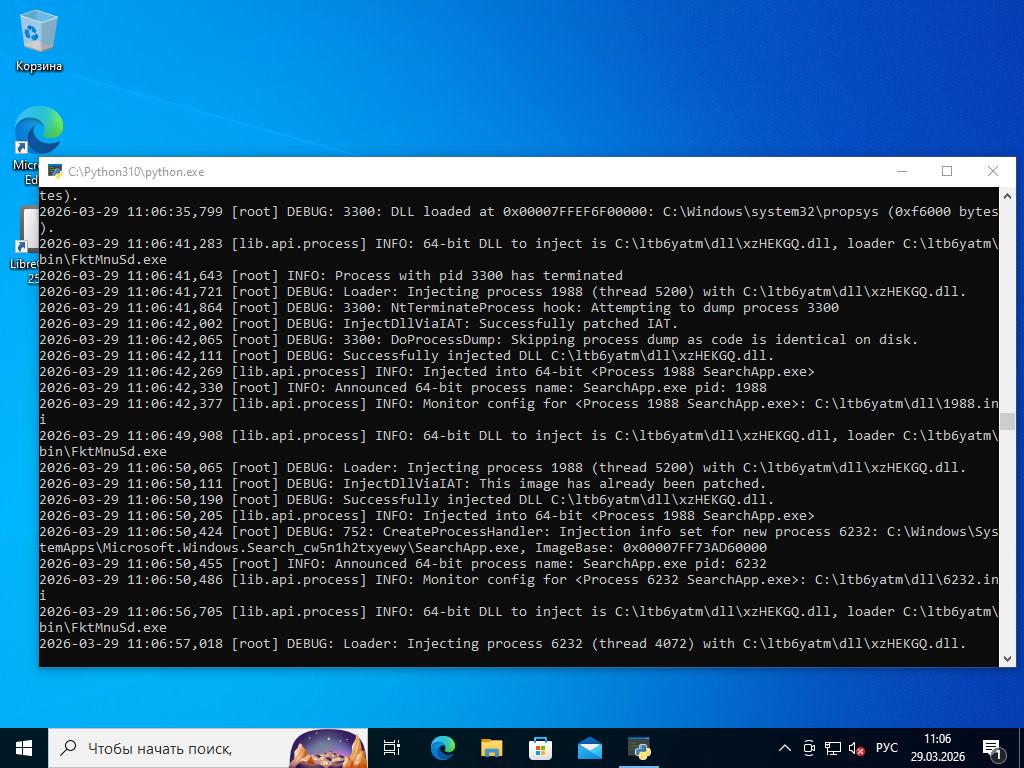Open the notification center

993,748
